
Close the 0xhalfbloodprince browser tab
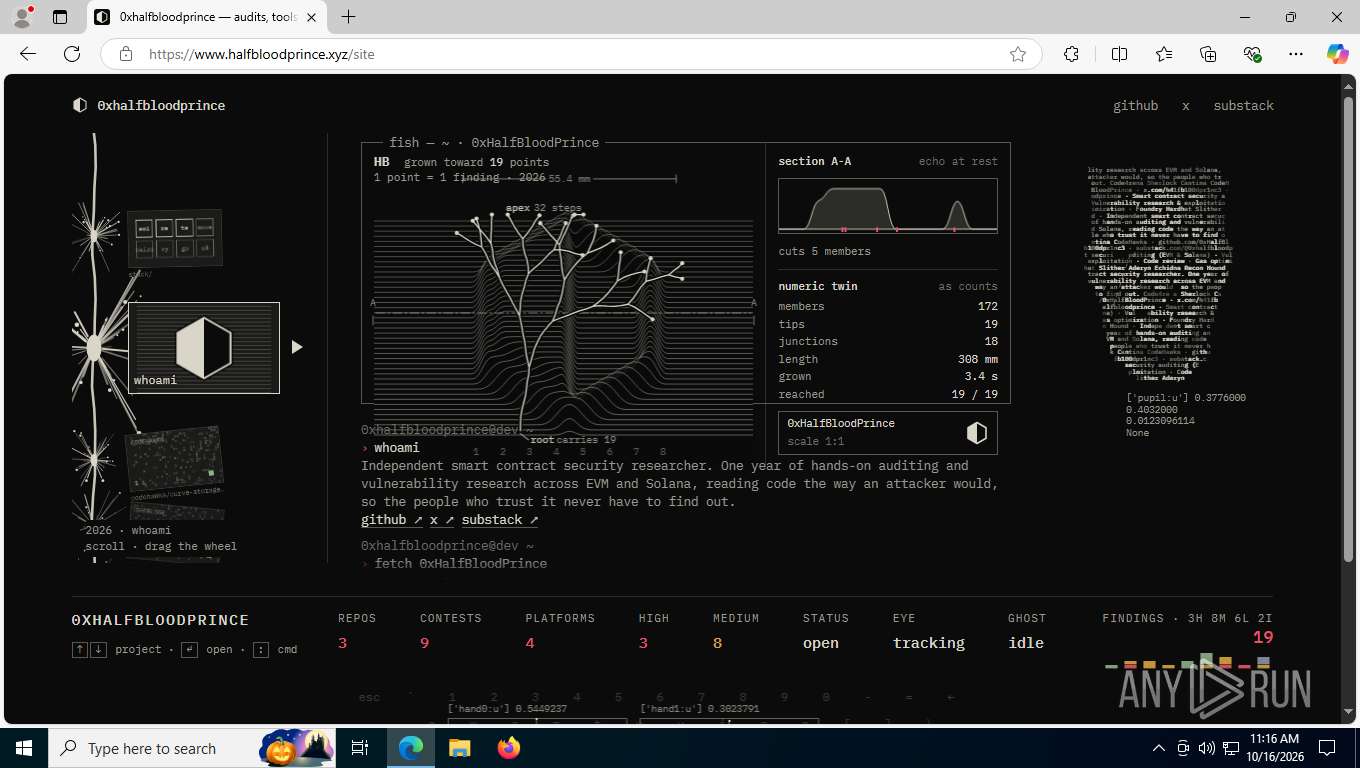pyautogui.click(x=312, y=17)
